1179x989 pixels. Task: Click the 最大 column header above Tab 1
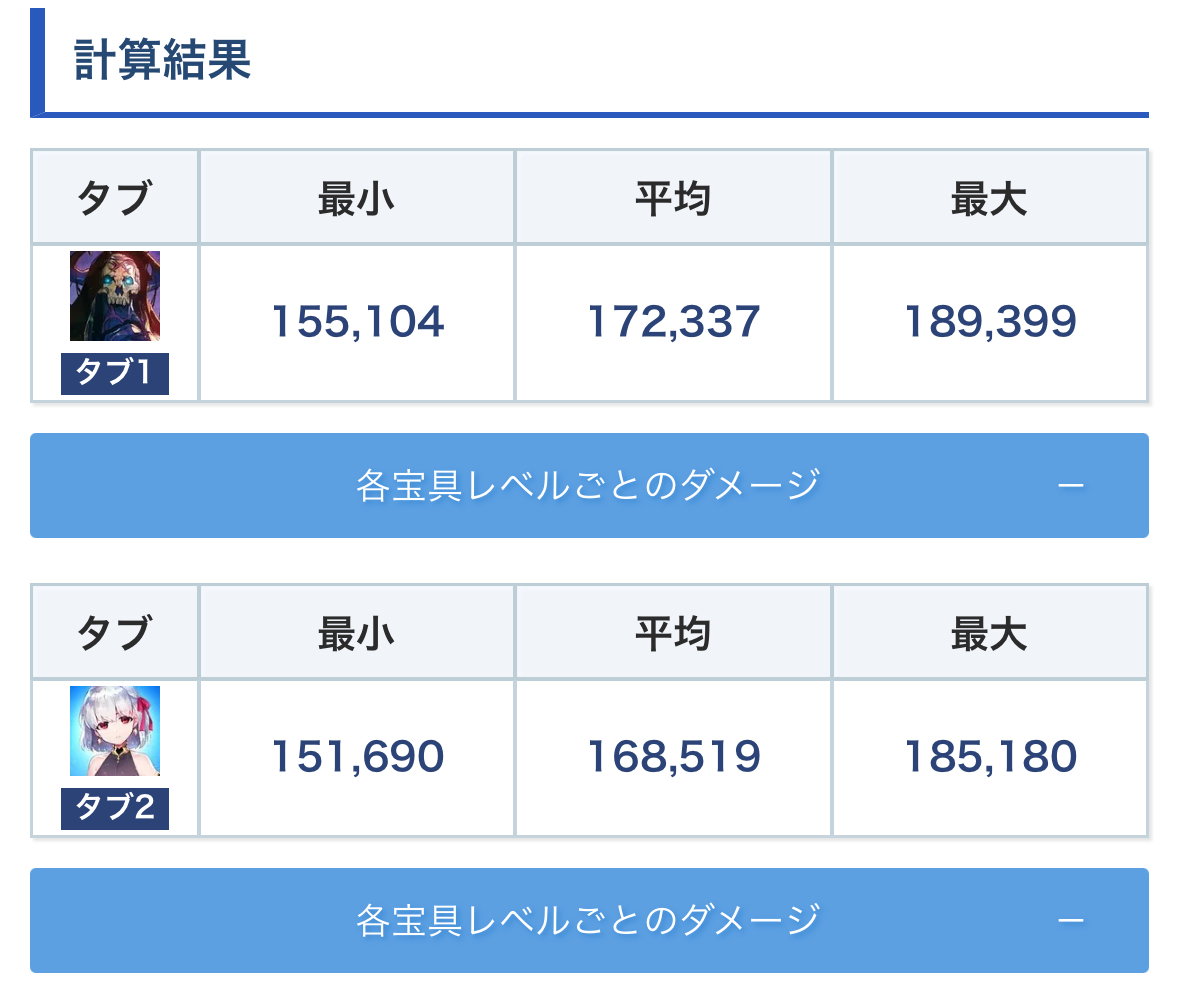989,200
